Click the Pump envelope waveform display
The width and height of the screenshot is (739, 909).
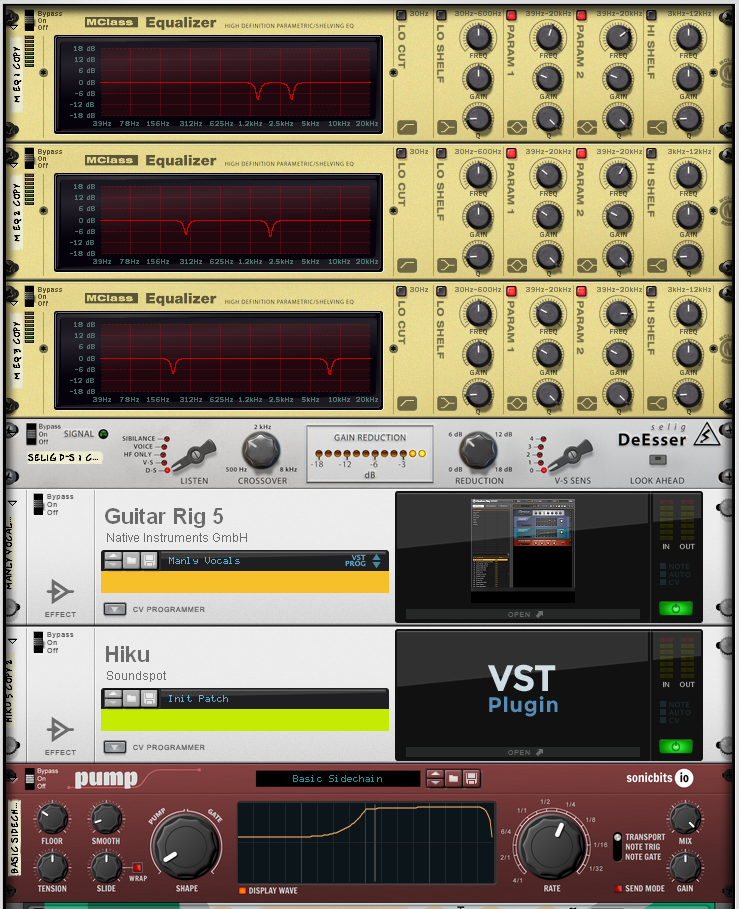pos(366,842)
